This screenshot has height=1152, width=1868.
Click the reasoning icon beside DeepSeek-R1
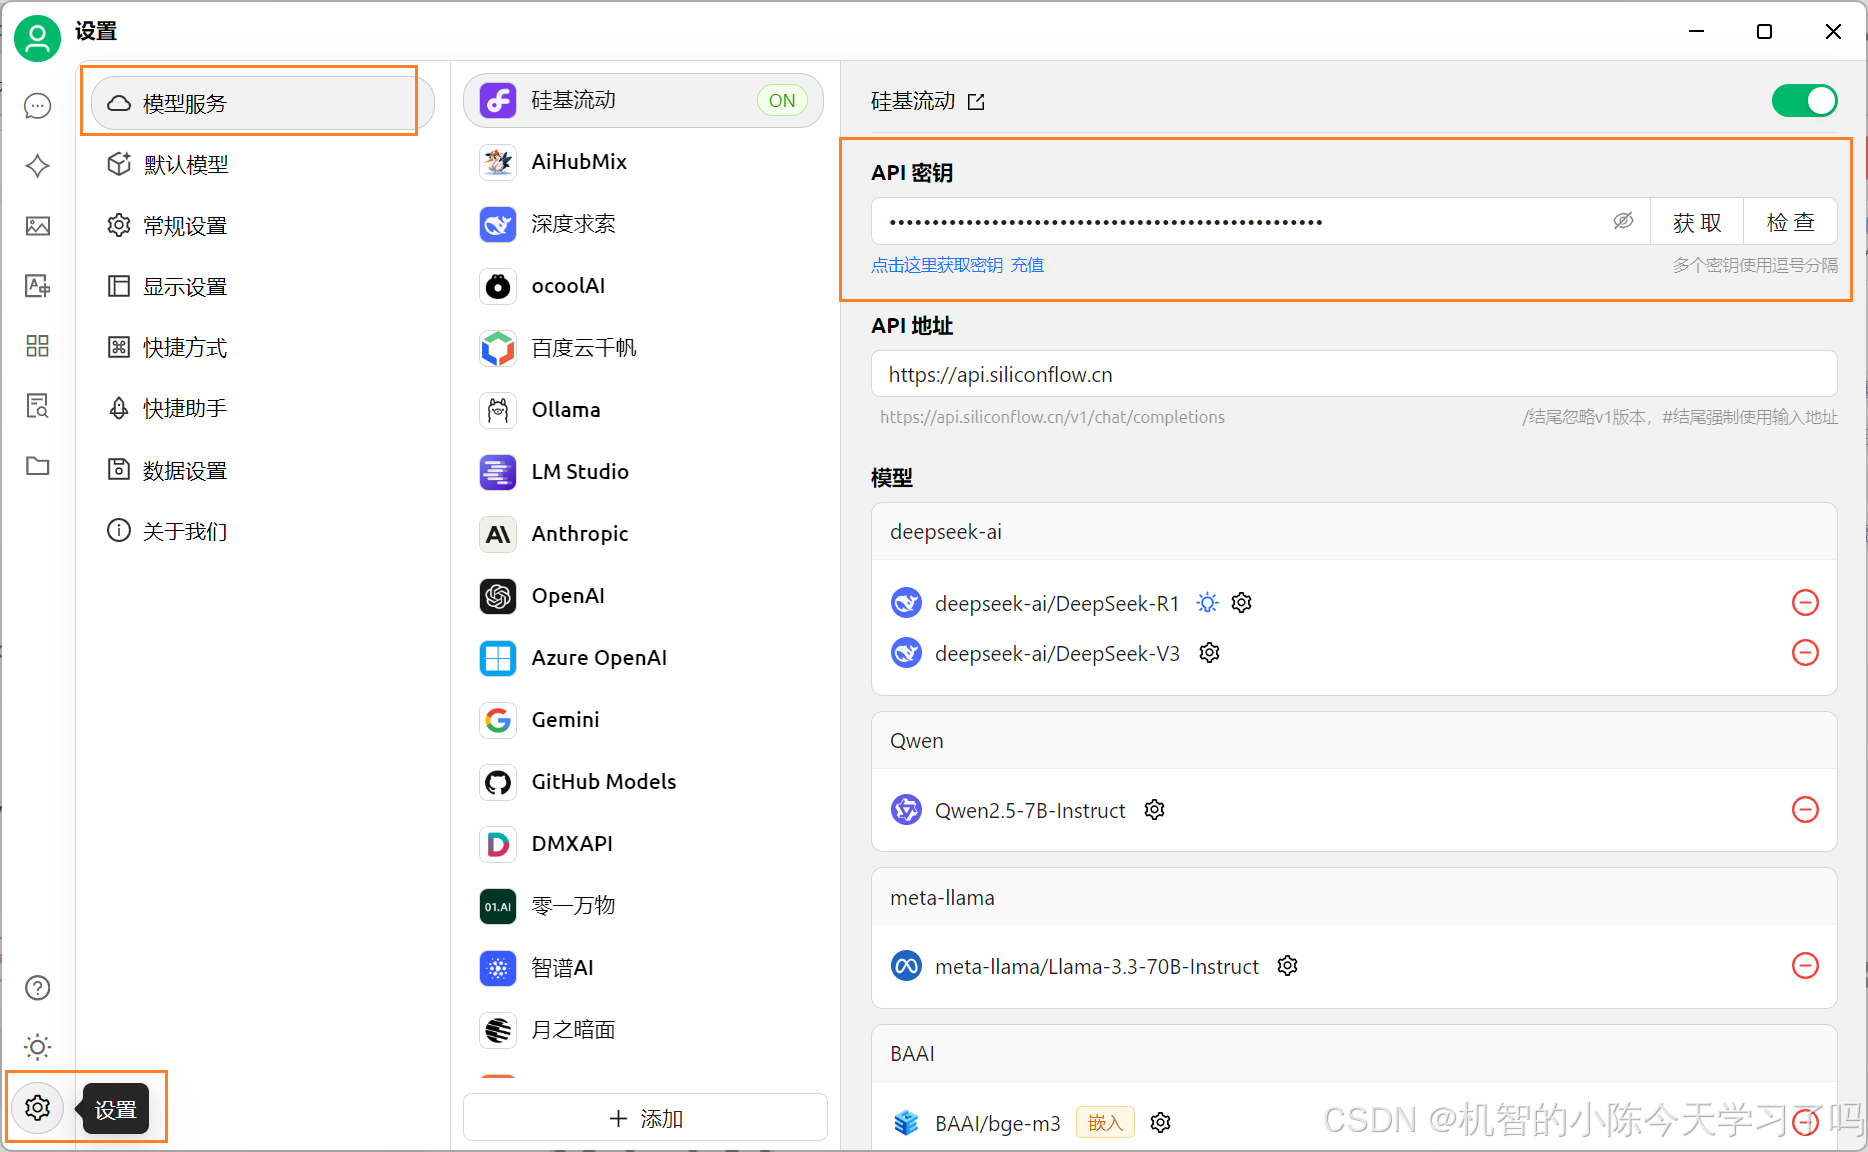1208,603
